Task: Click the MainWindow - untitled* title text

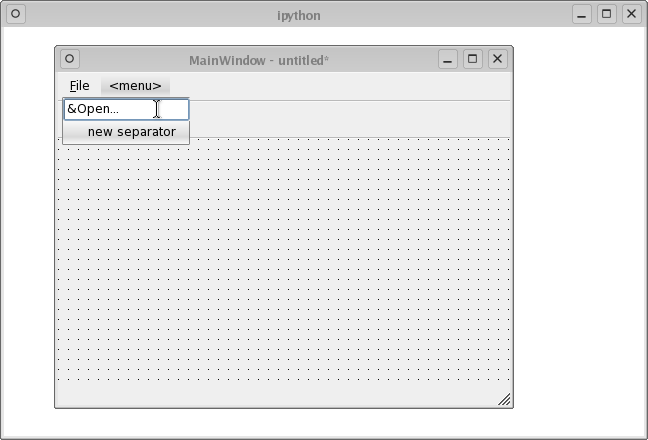Action: pyautogui.click(x=259, y=60)
